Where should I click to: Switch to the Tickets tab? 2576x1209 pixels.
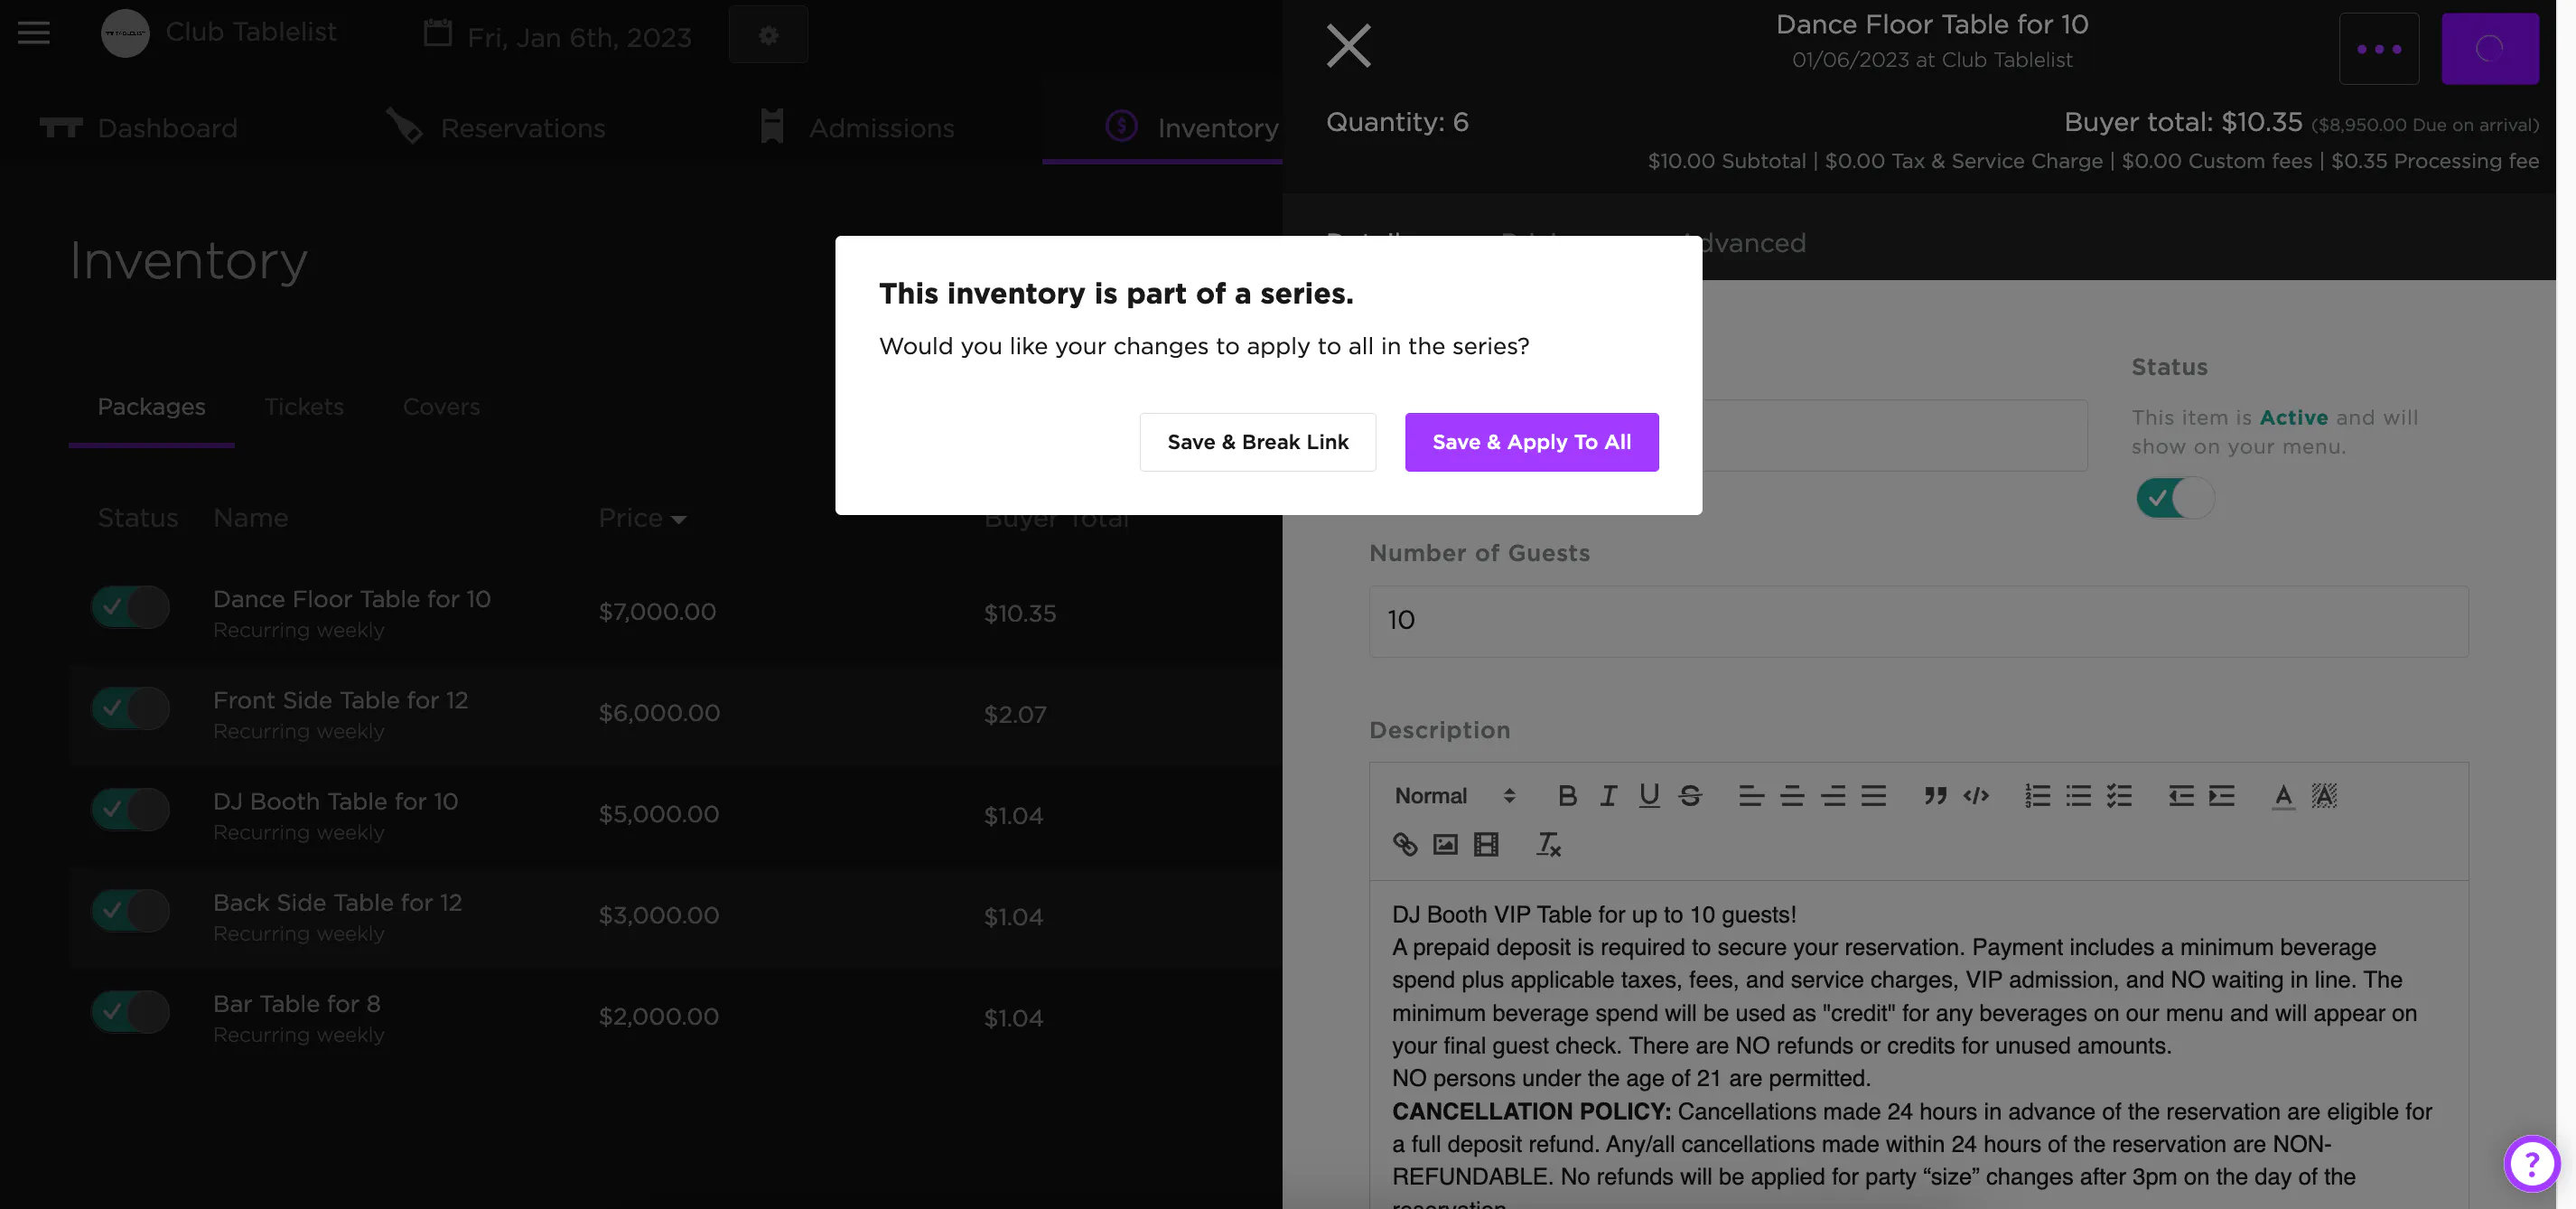click(304, 406)
